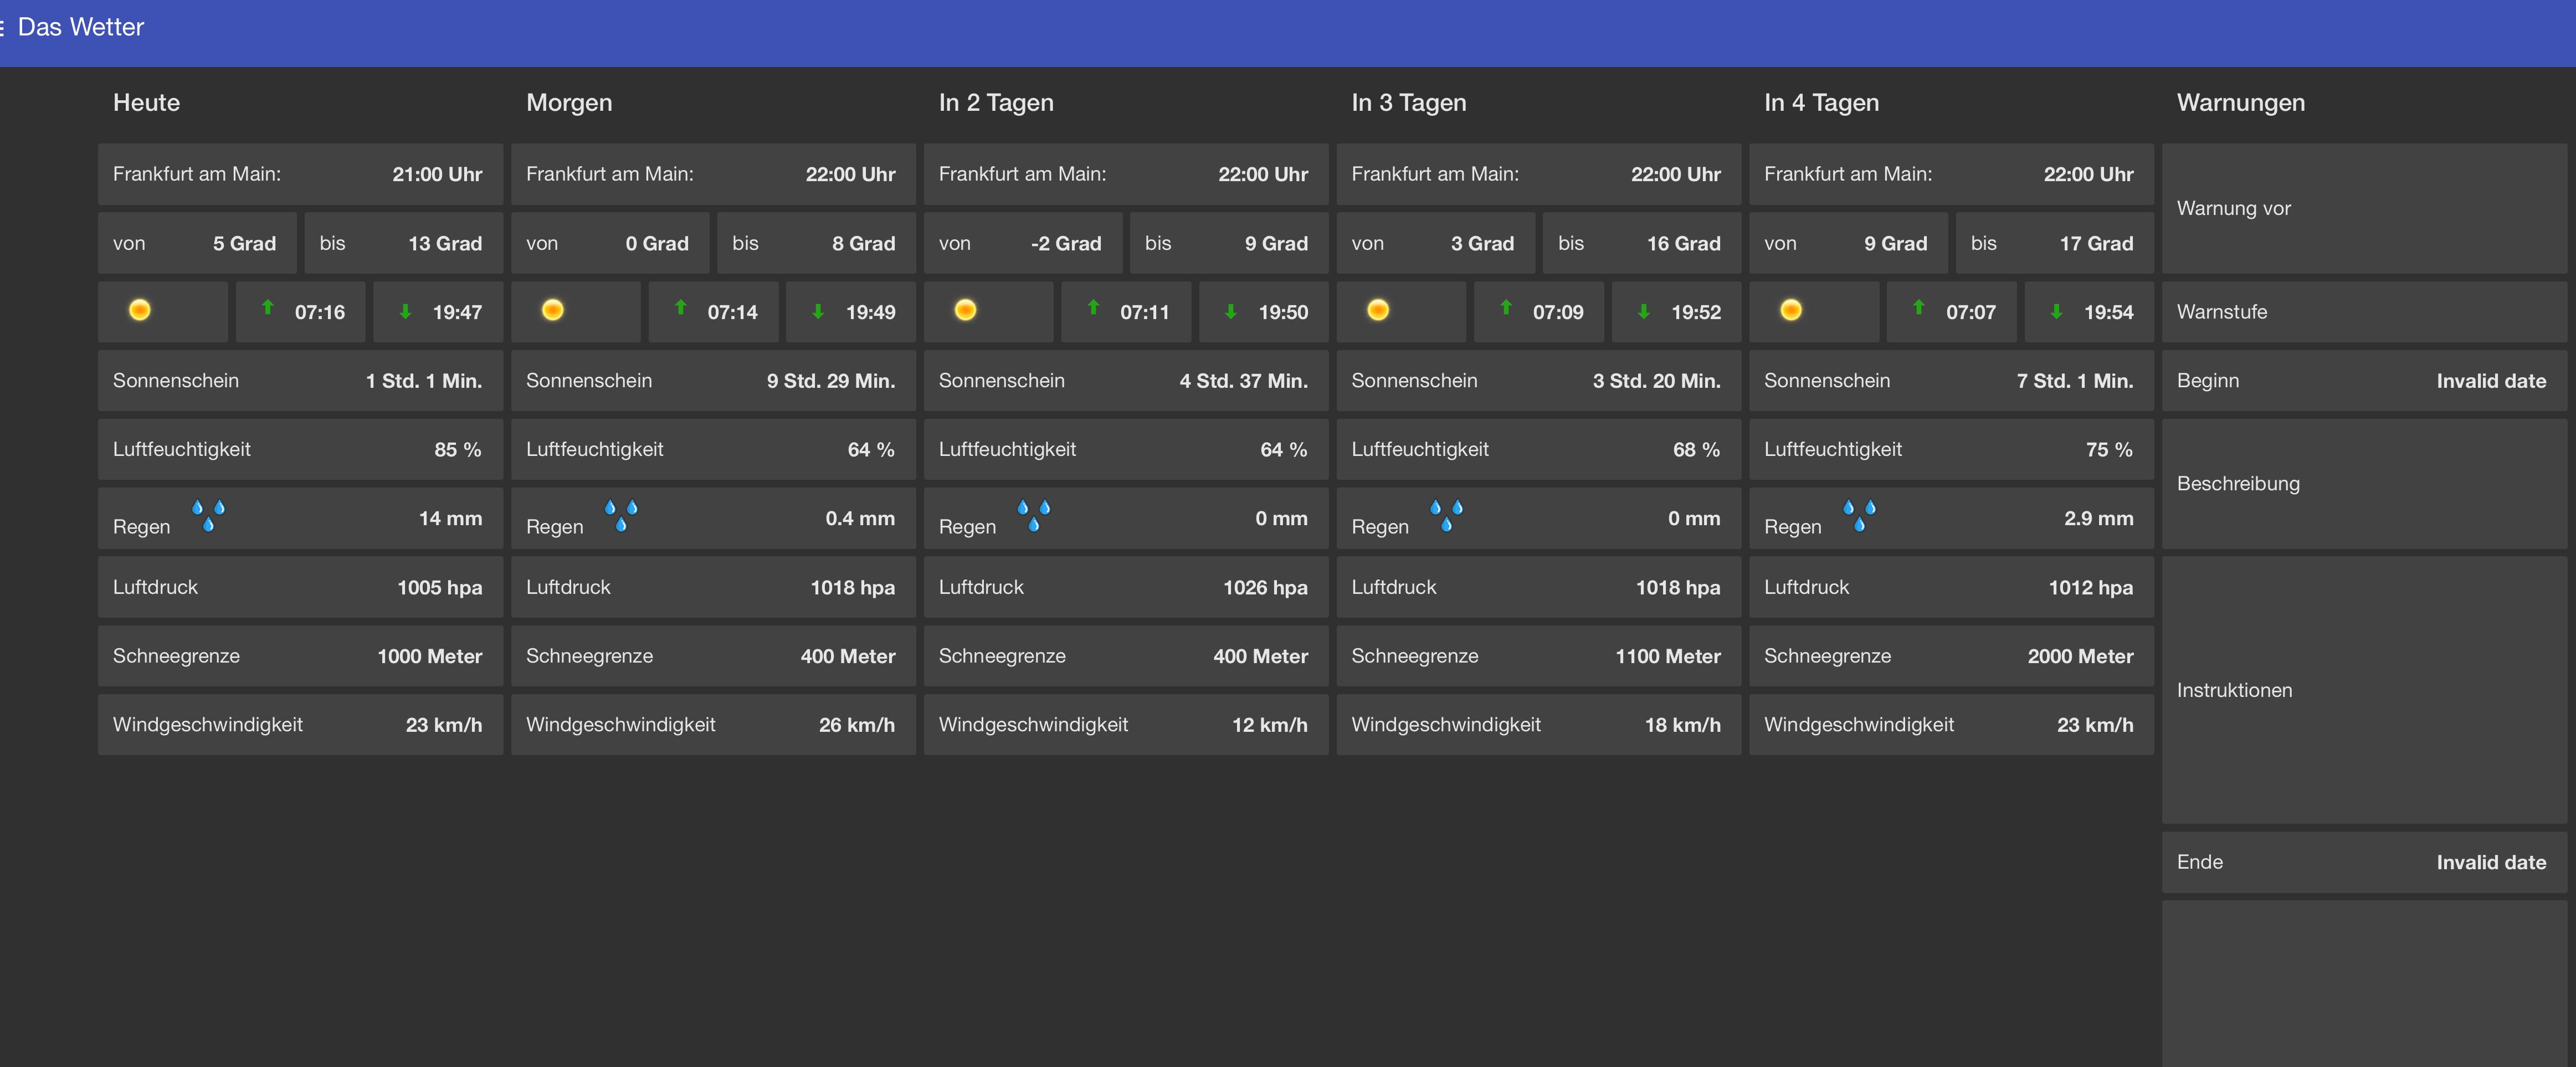Click the sun icon in In 3 Tagen column
Image resolution: width=2576 pixels, height=1067 pixels.
[1378, 310]
